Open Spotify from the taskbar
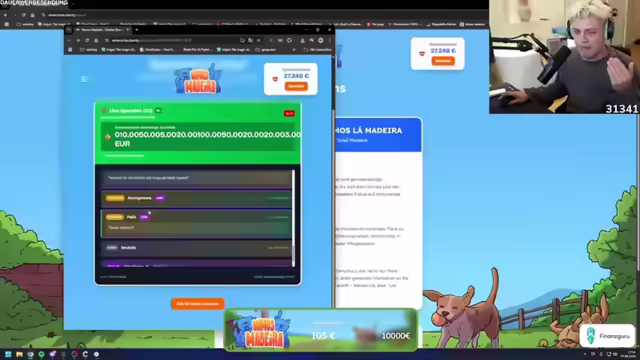 pos(41,354)
